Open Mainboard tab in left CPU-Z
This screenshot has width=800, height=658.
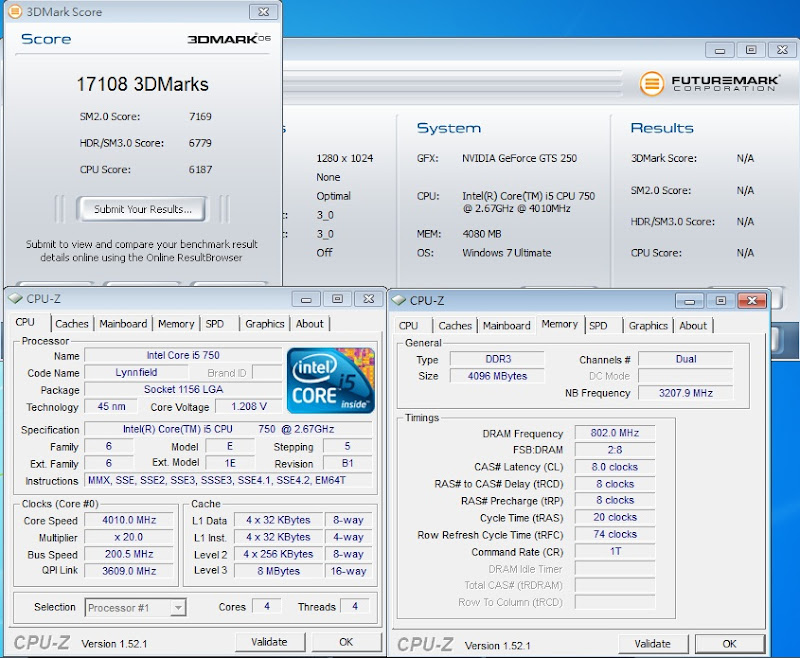123,324
